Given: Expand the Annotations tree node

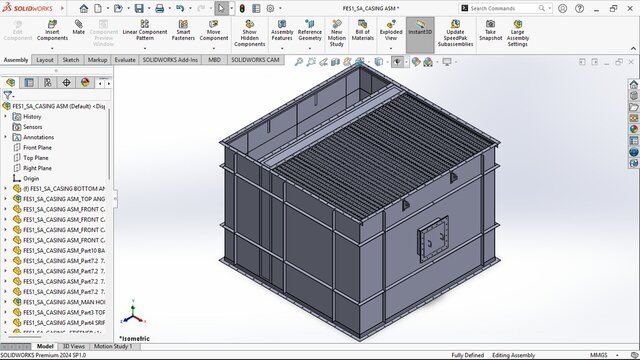Looking at the screenshot, I should (6, 137).
